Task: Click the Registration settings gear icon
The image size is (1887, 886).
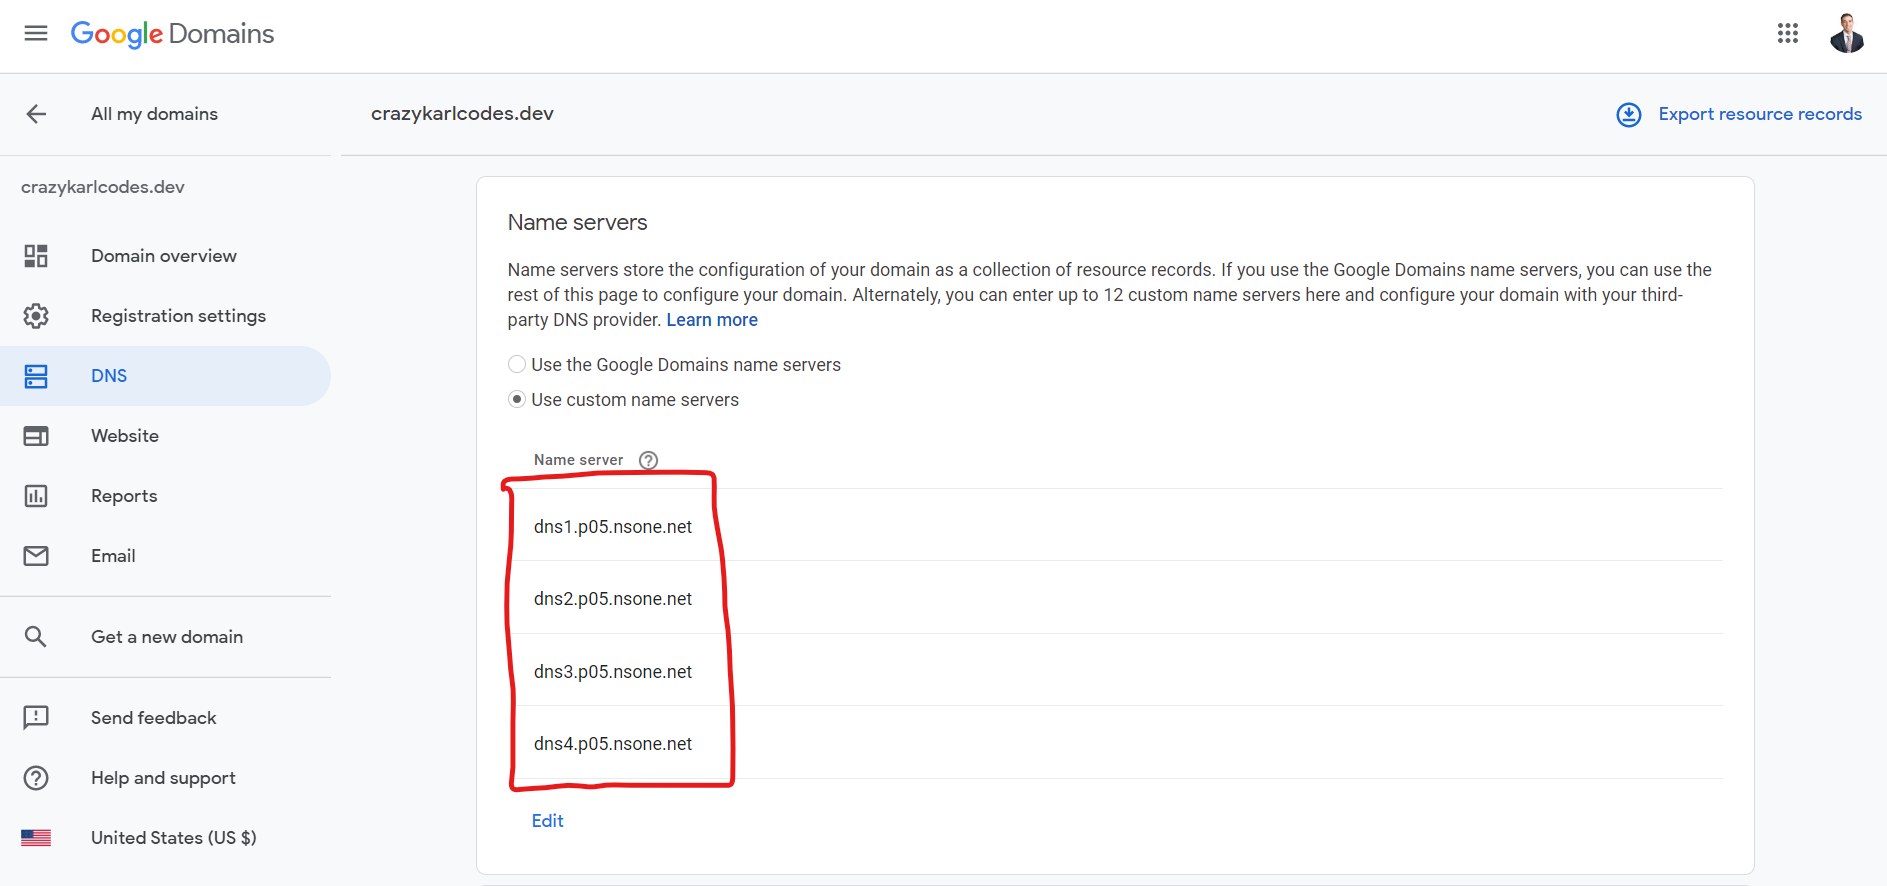Action: 36,316
